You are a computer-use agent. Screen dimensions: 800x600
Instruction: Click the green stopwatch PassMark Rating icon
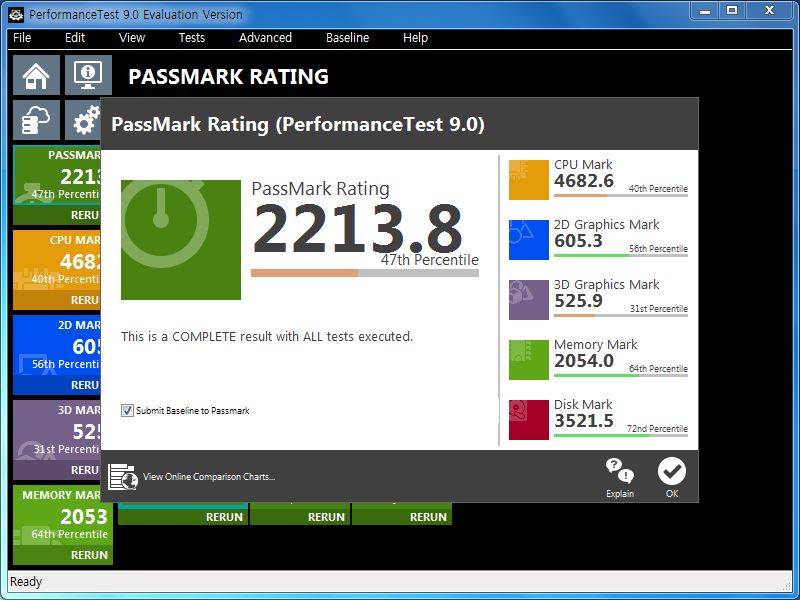pyautogui.click(x=181, y=239)
